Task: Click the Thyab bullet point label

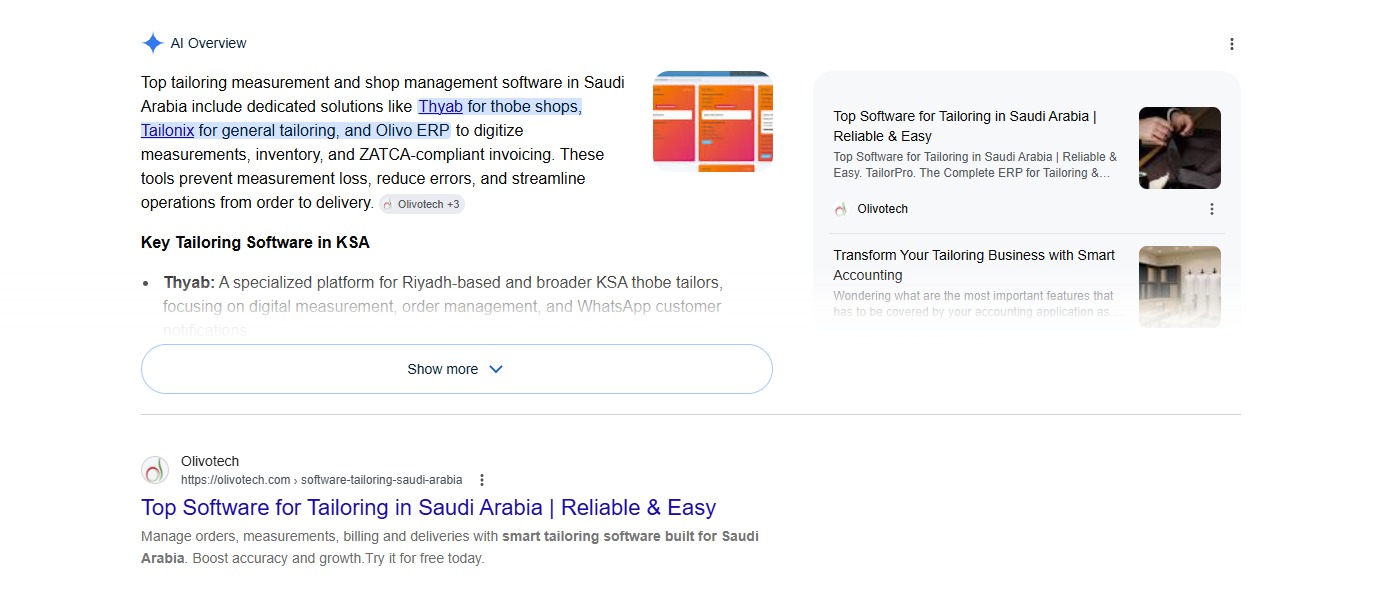Action: coord(189,282)
